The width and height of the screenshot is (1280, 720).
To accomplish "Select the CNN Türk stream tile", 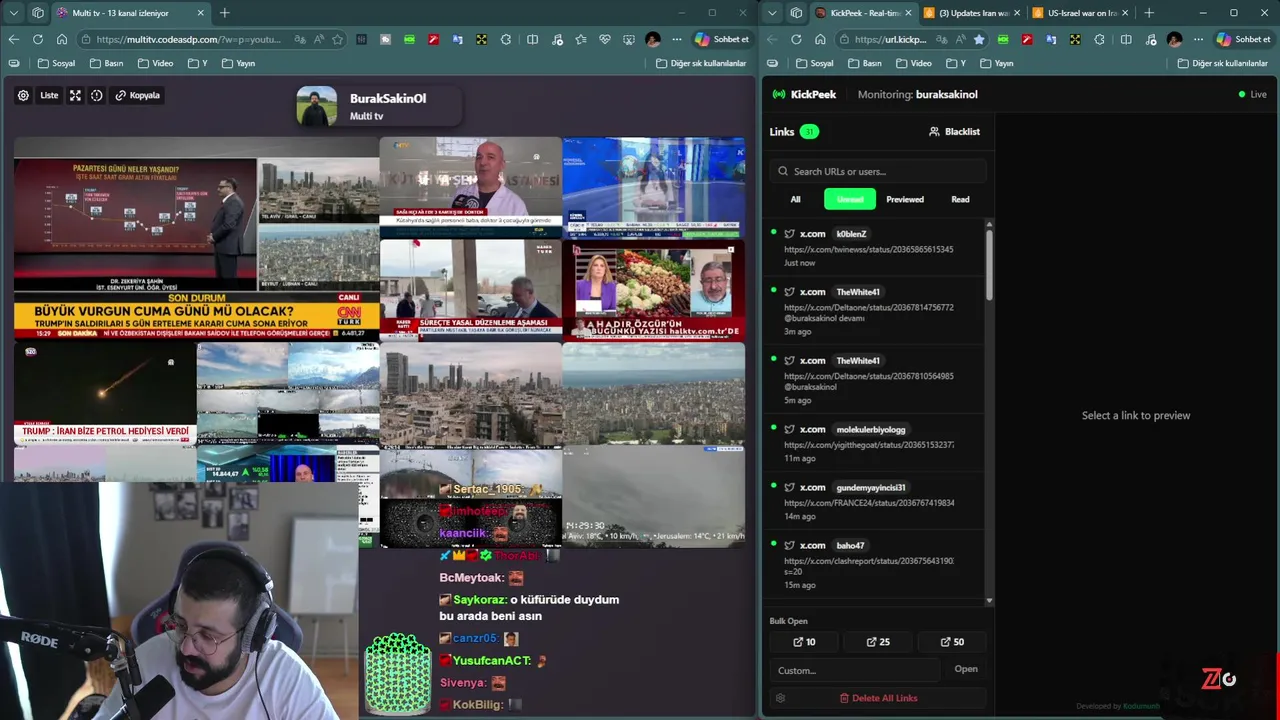I will pyautogui.click(x=197, y=237).
